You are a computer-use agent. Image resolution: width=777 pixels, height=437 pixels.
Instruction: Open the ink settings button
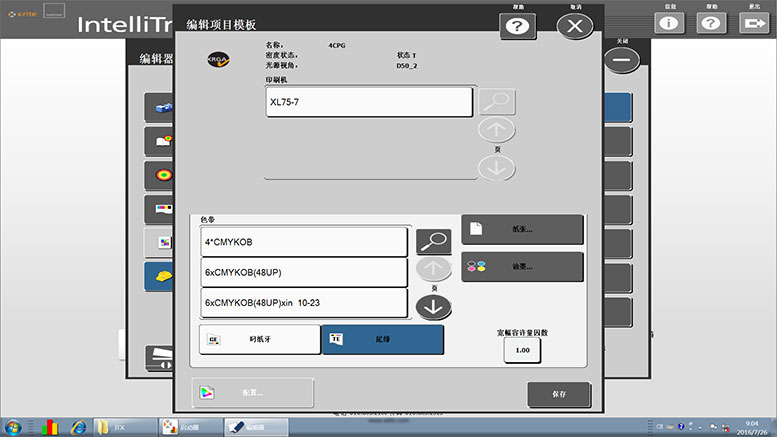522,267
